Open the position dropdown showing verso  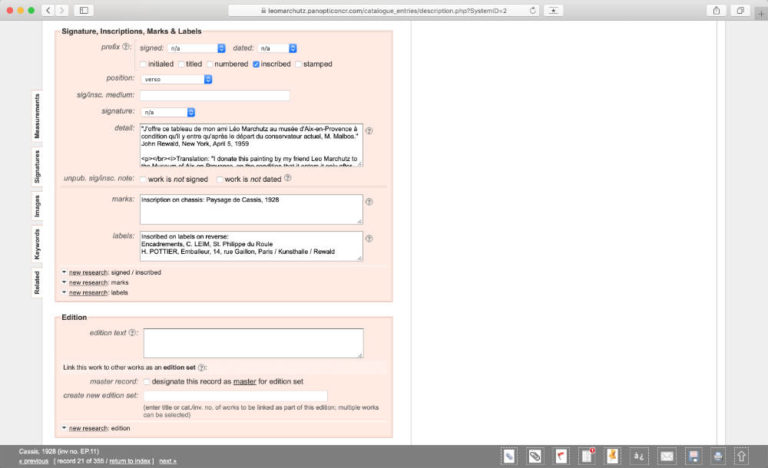pyautogui.click(x=176, y=79)
